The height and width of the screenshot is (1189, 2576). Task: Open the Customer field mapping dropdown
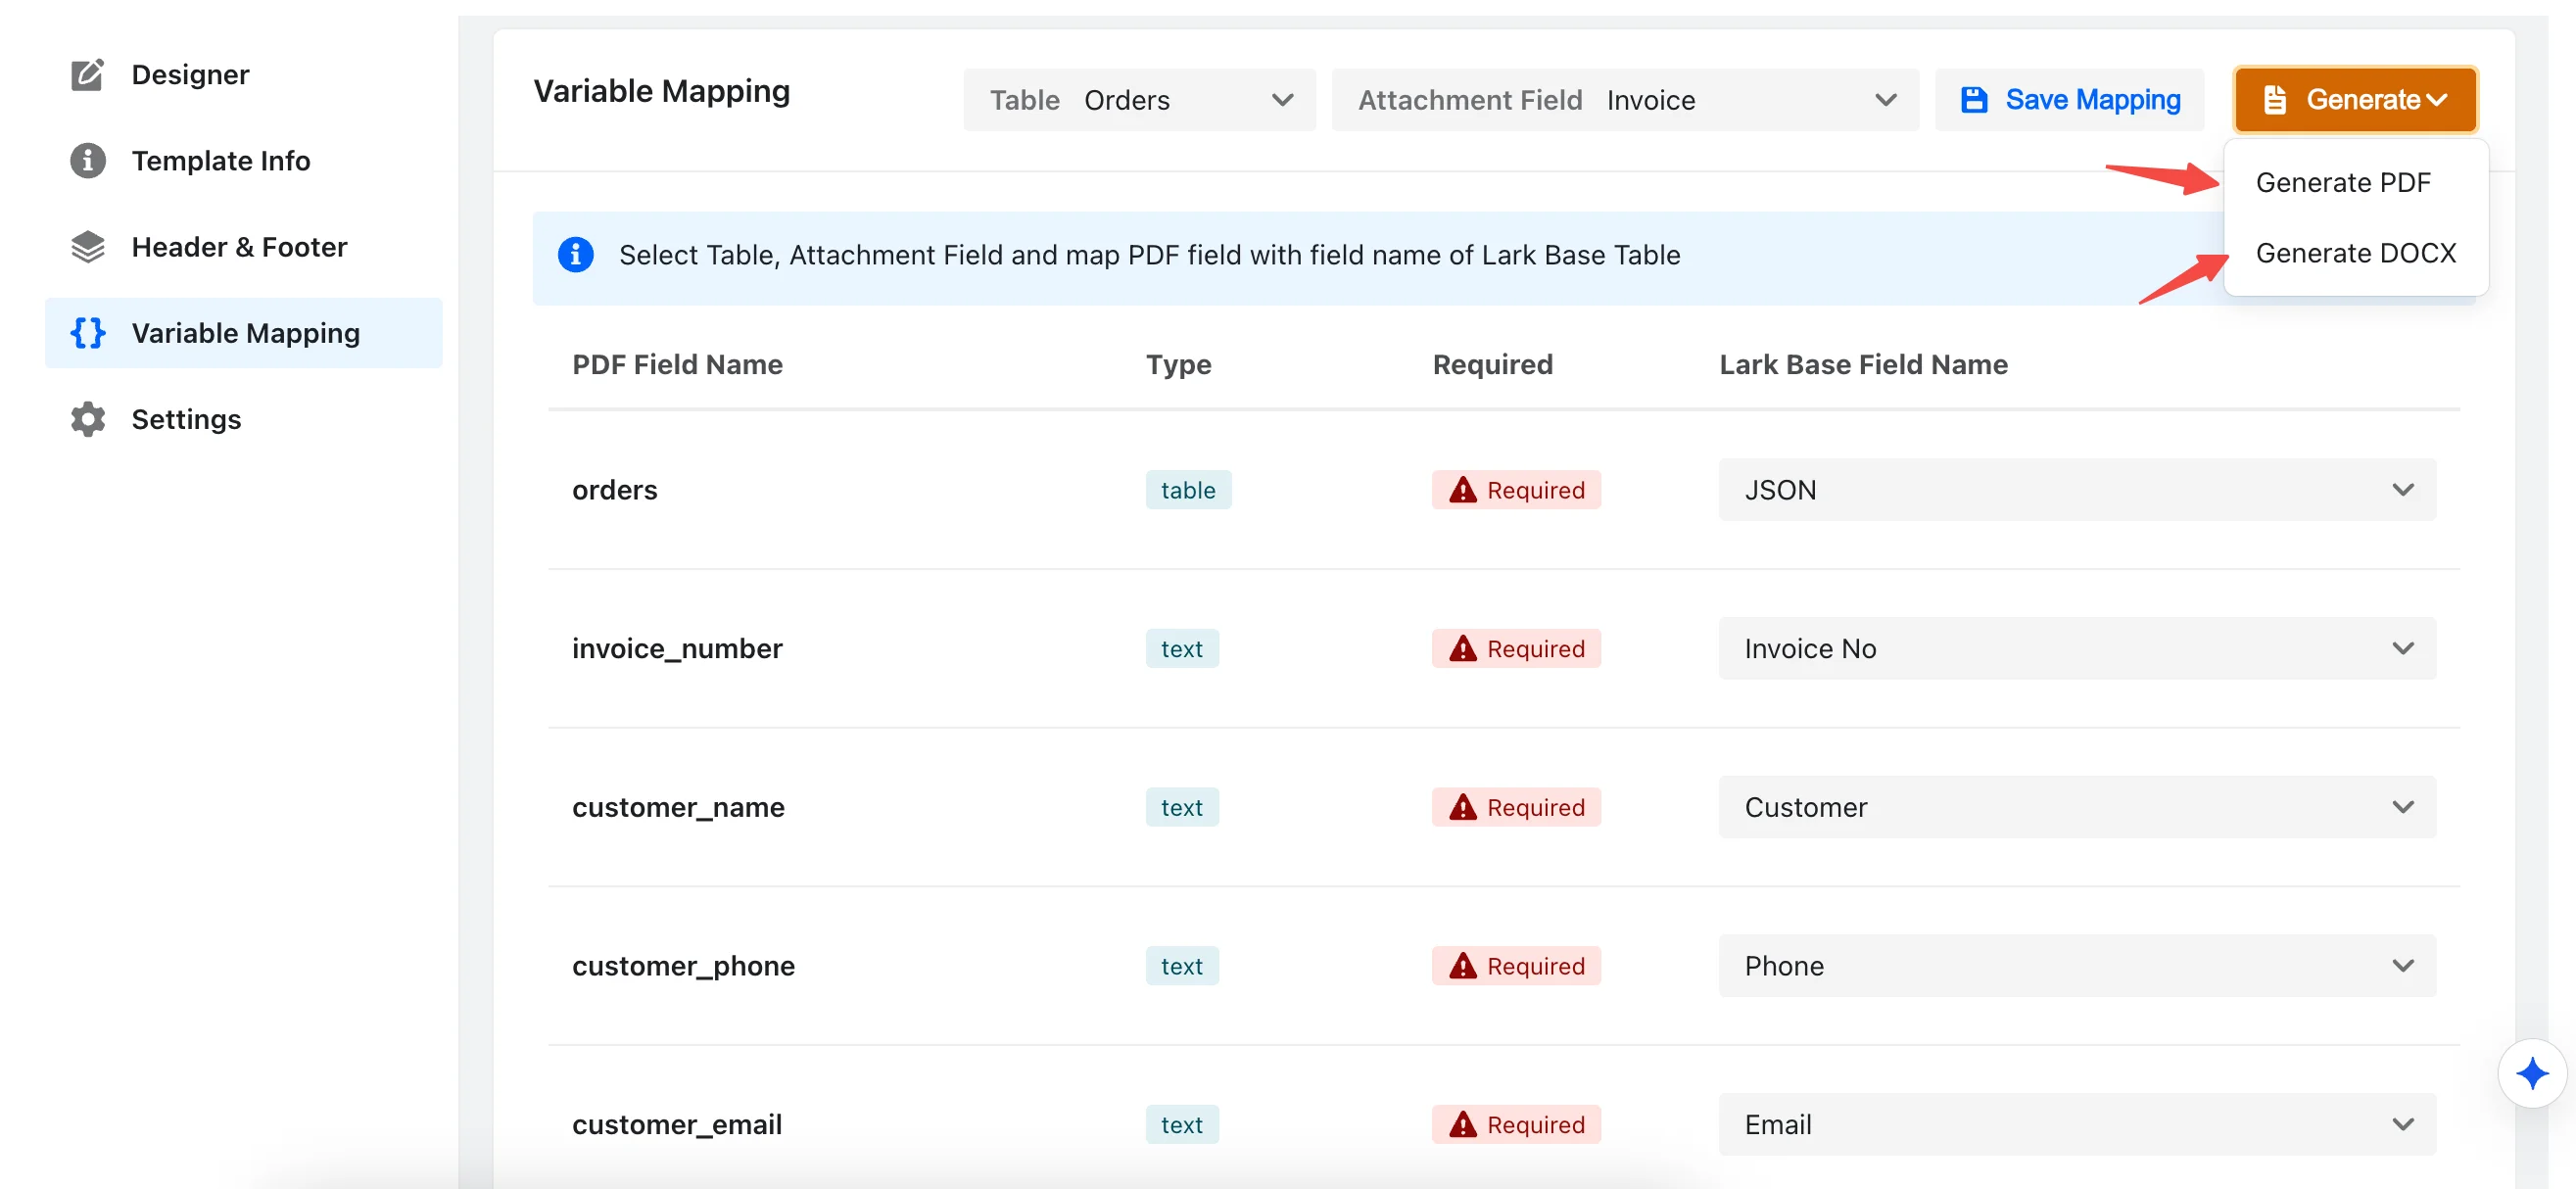pos(2076,808)
